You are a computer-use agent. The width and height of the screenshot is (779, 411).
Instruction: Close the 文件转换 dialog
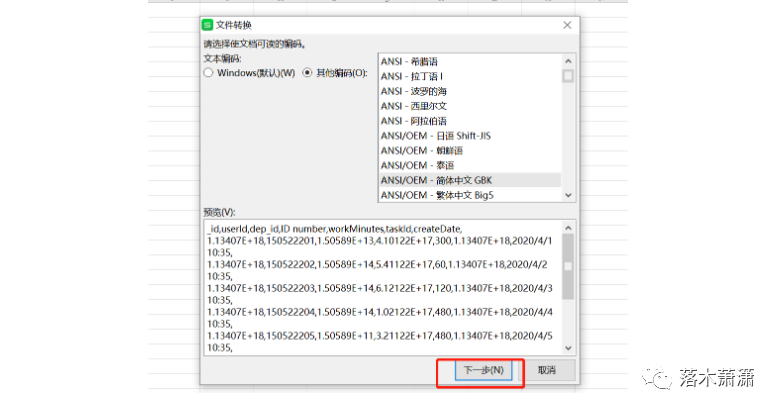pyautogui.click(x=567, y=25)
